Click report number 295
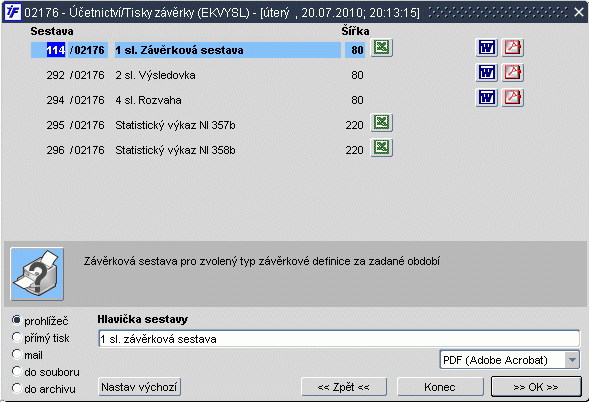 pyautogui.click(x=56, y=125)
